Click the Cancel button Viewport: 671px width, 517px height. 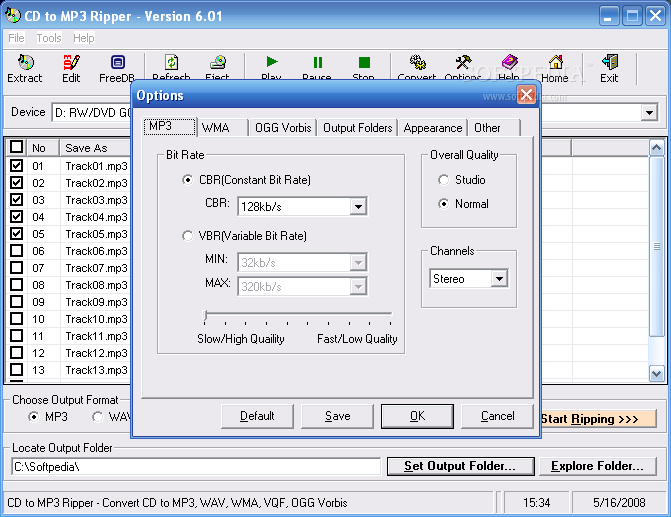[x=497, y=416]
